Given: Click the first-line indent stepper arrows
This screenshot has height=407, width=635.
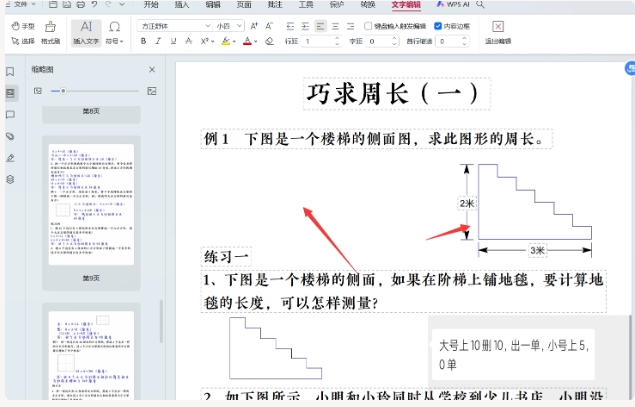Looking at the screenshot, I should [465, 41].
